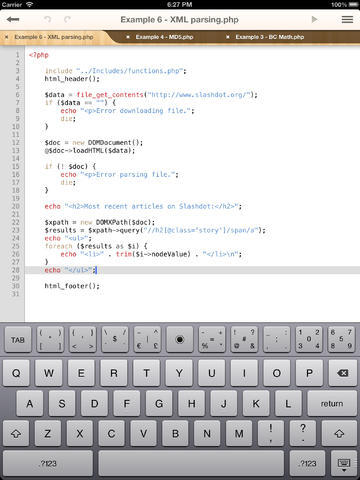This screenshot has width=360, height=480.
Task: Tap the TAB key on the extra keyboard row
Action: [x=18, y=340]
